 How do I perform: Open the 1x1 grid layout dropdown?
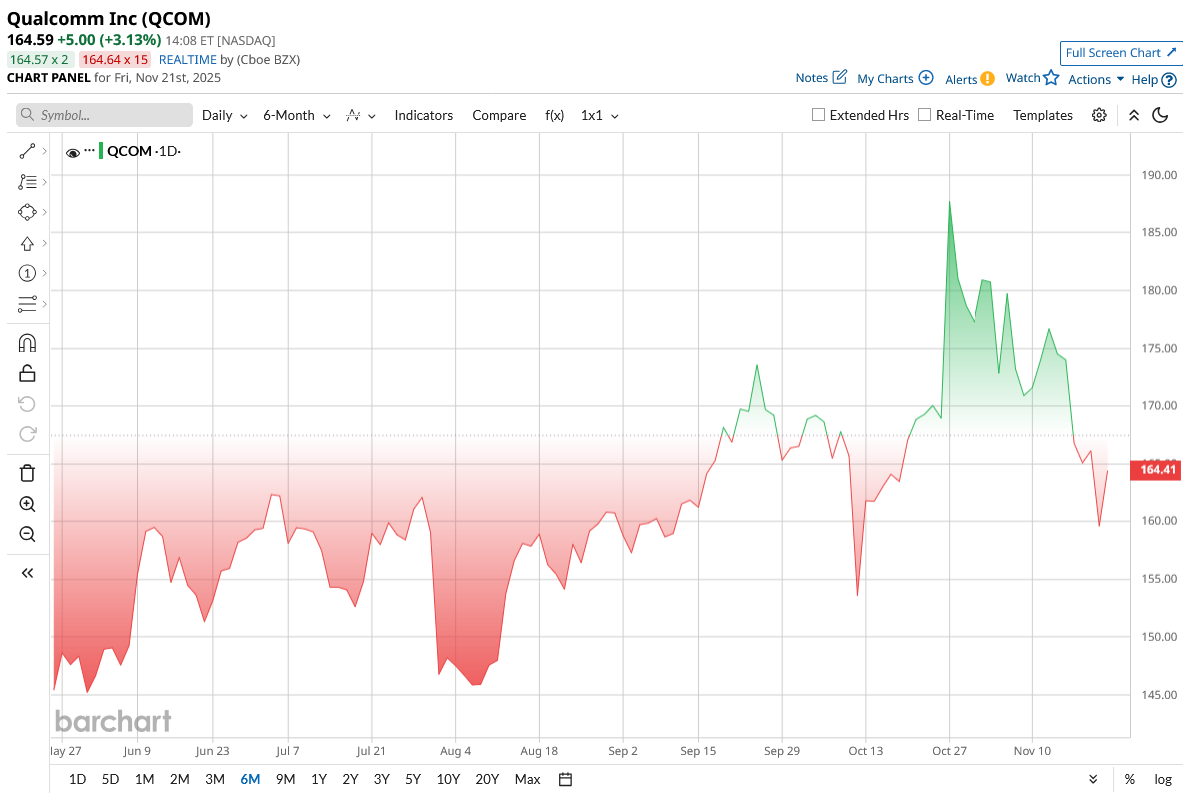pyautogui.click(x=600, y=115)
